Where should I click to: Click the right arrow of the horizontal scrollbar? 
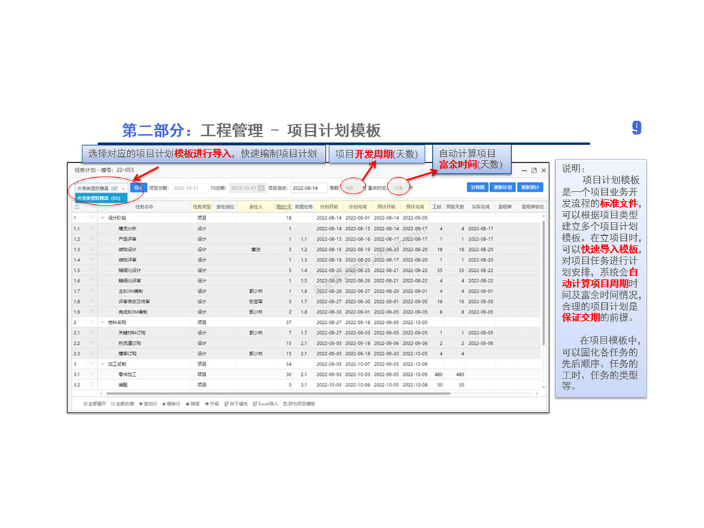tap(537, 393)
